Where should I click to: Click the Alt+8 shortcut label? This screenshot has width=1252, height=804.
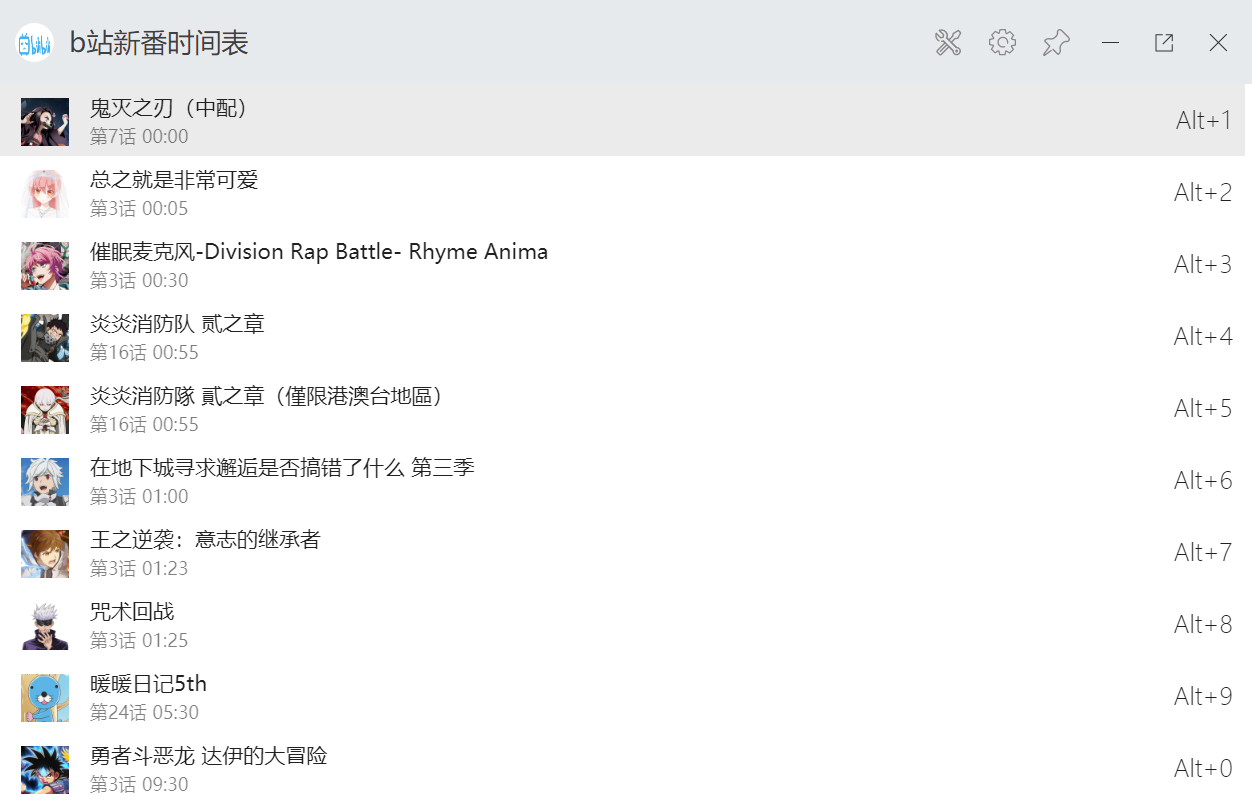[1203, 625]
